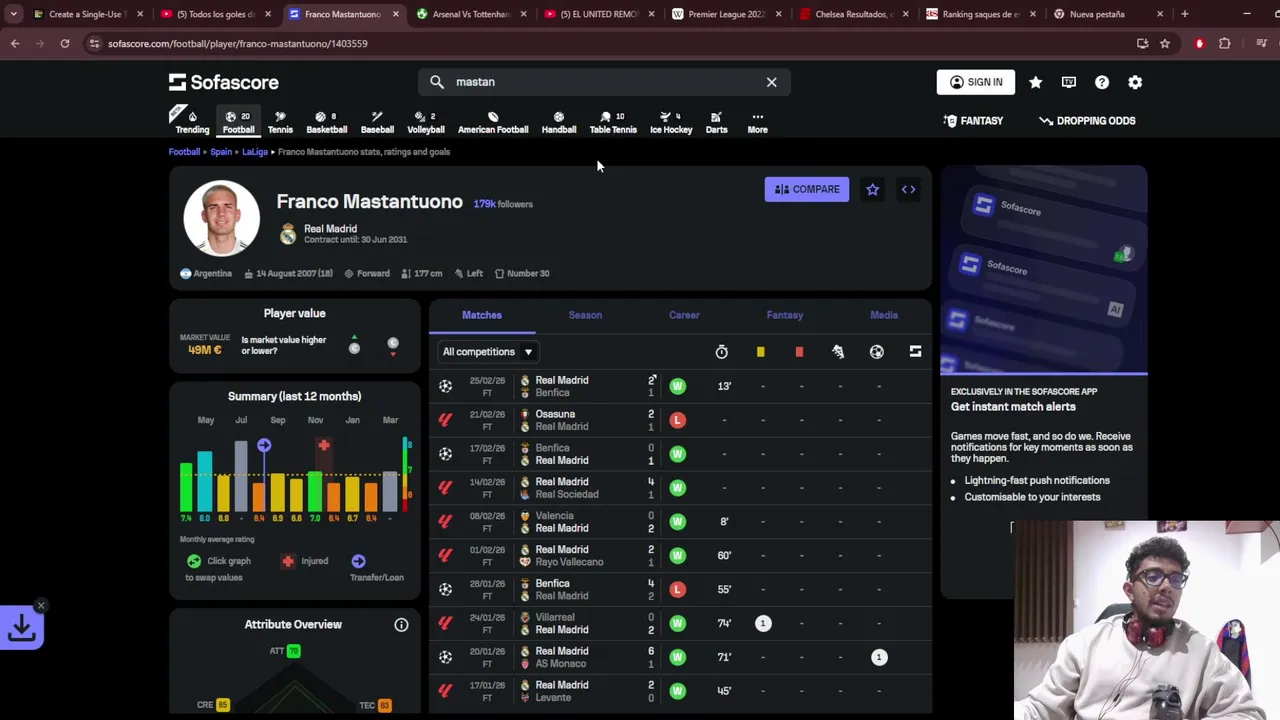Open the DROPPING ODDS link

pyautogui.click(x=1087, y=120)
